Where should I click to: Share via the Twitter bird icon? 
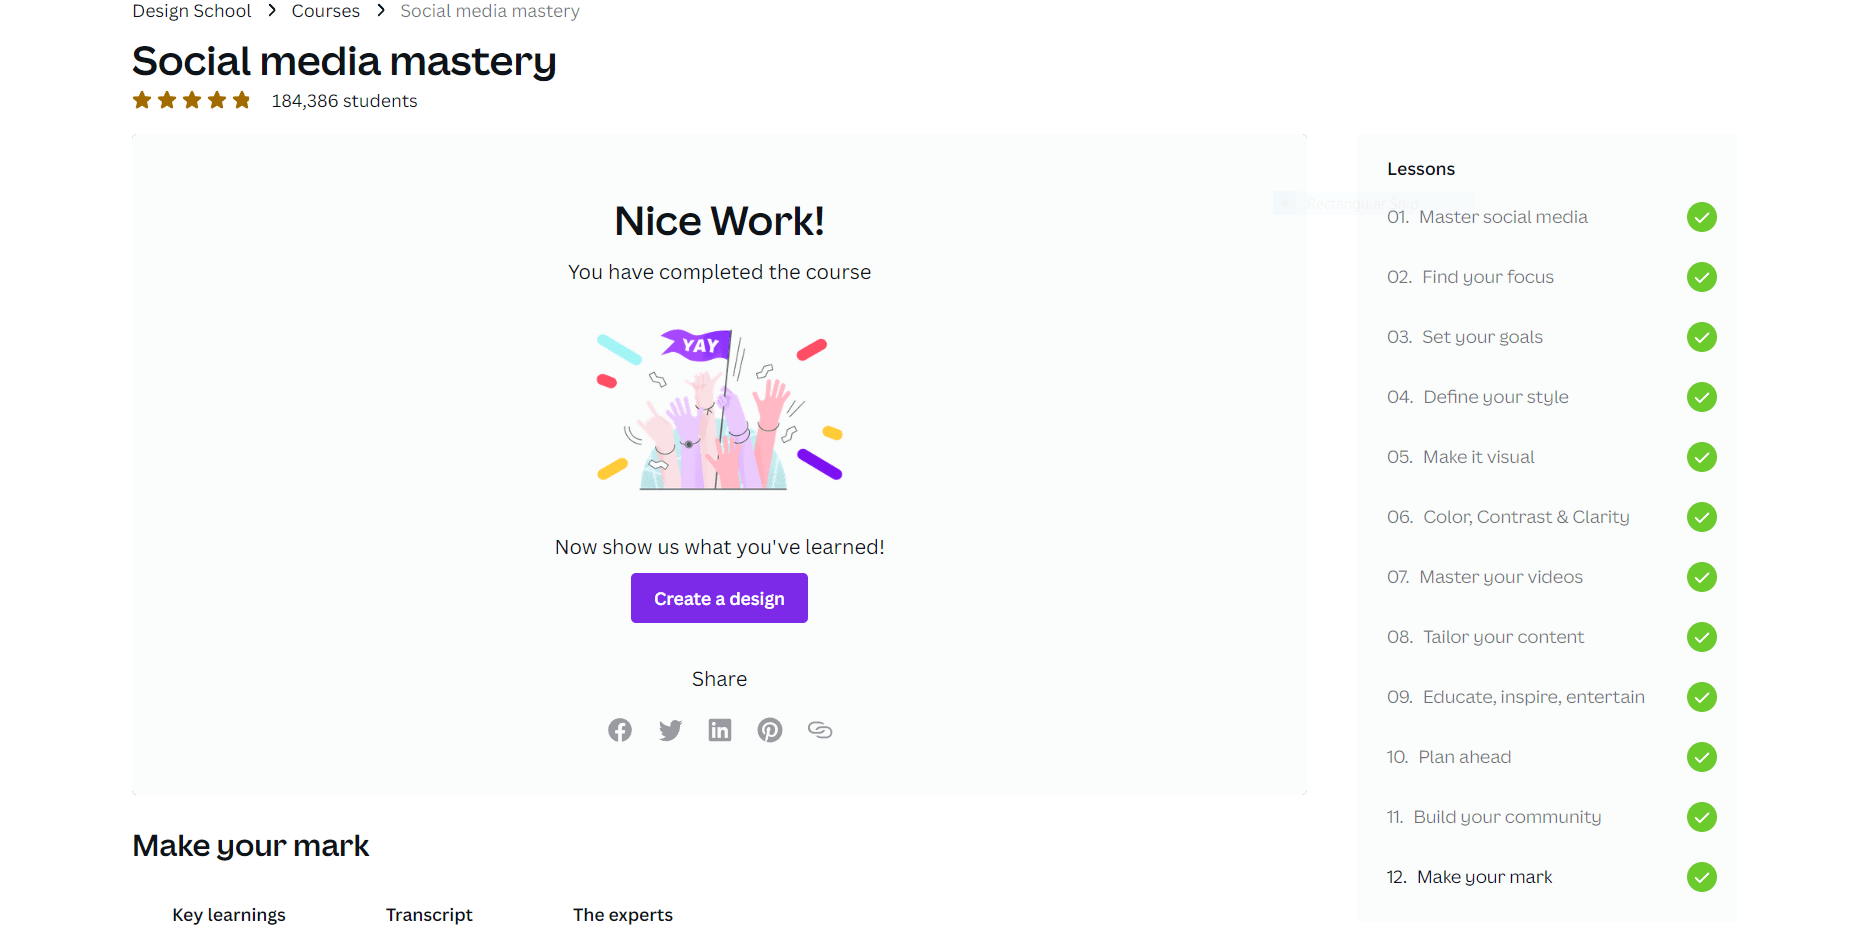pyautogui.click(x=670, y=730)
